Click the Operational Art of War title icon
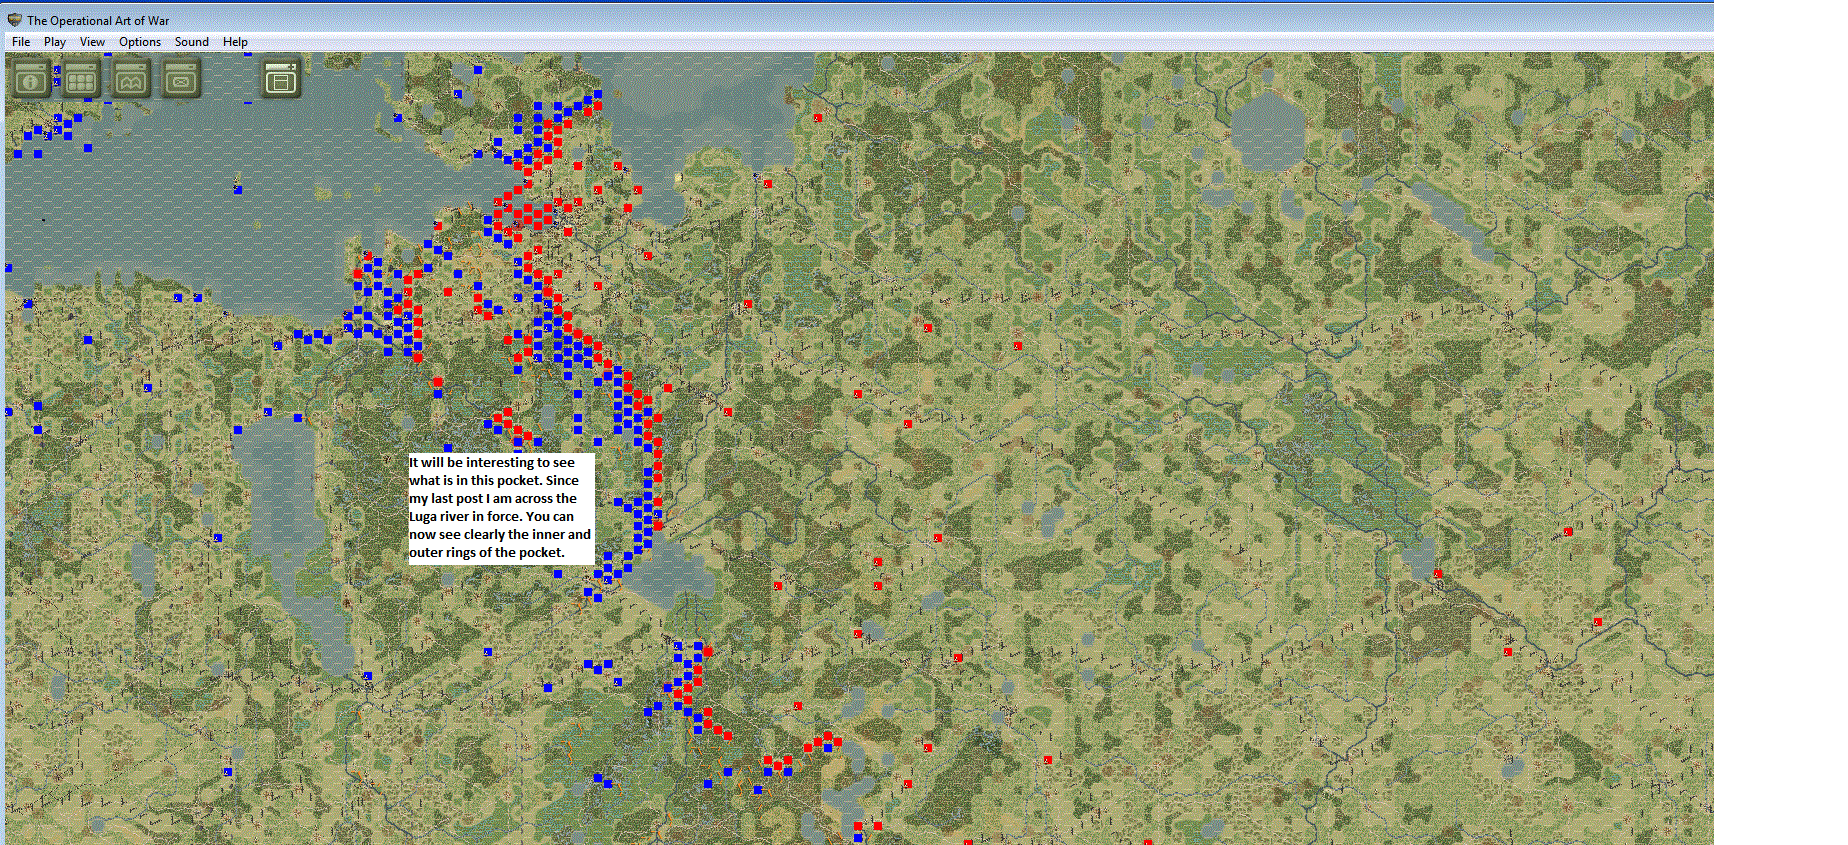The width and height of the screenshot is (1848, 845). [x=14, y=20]
